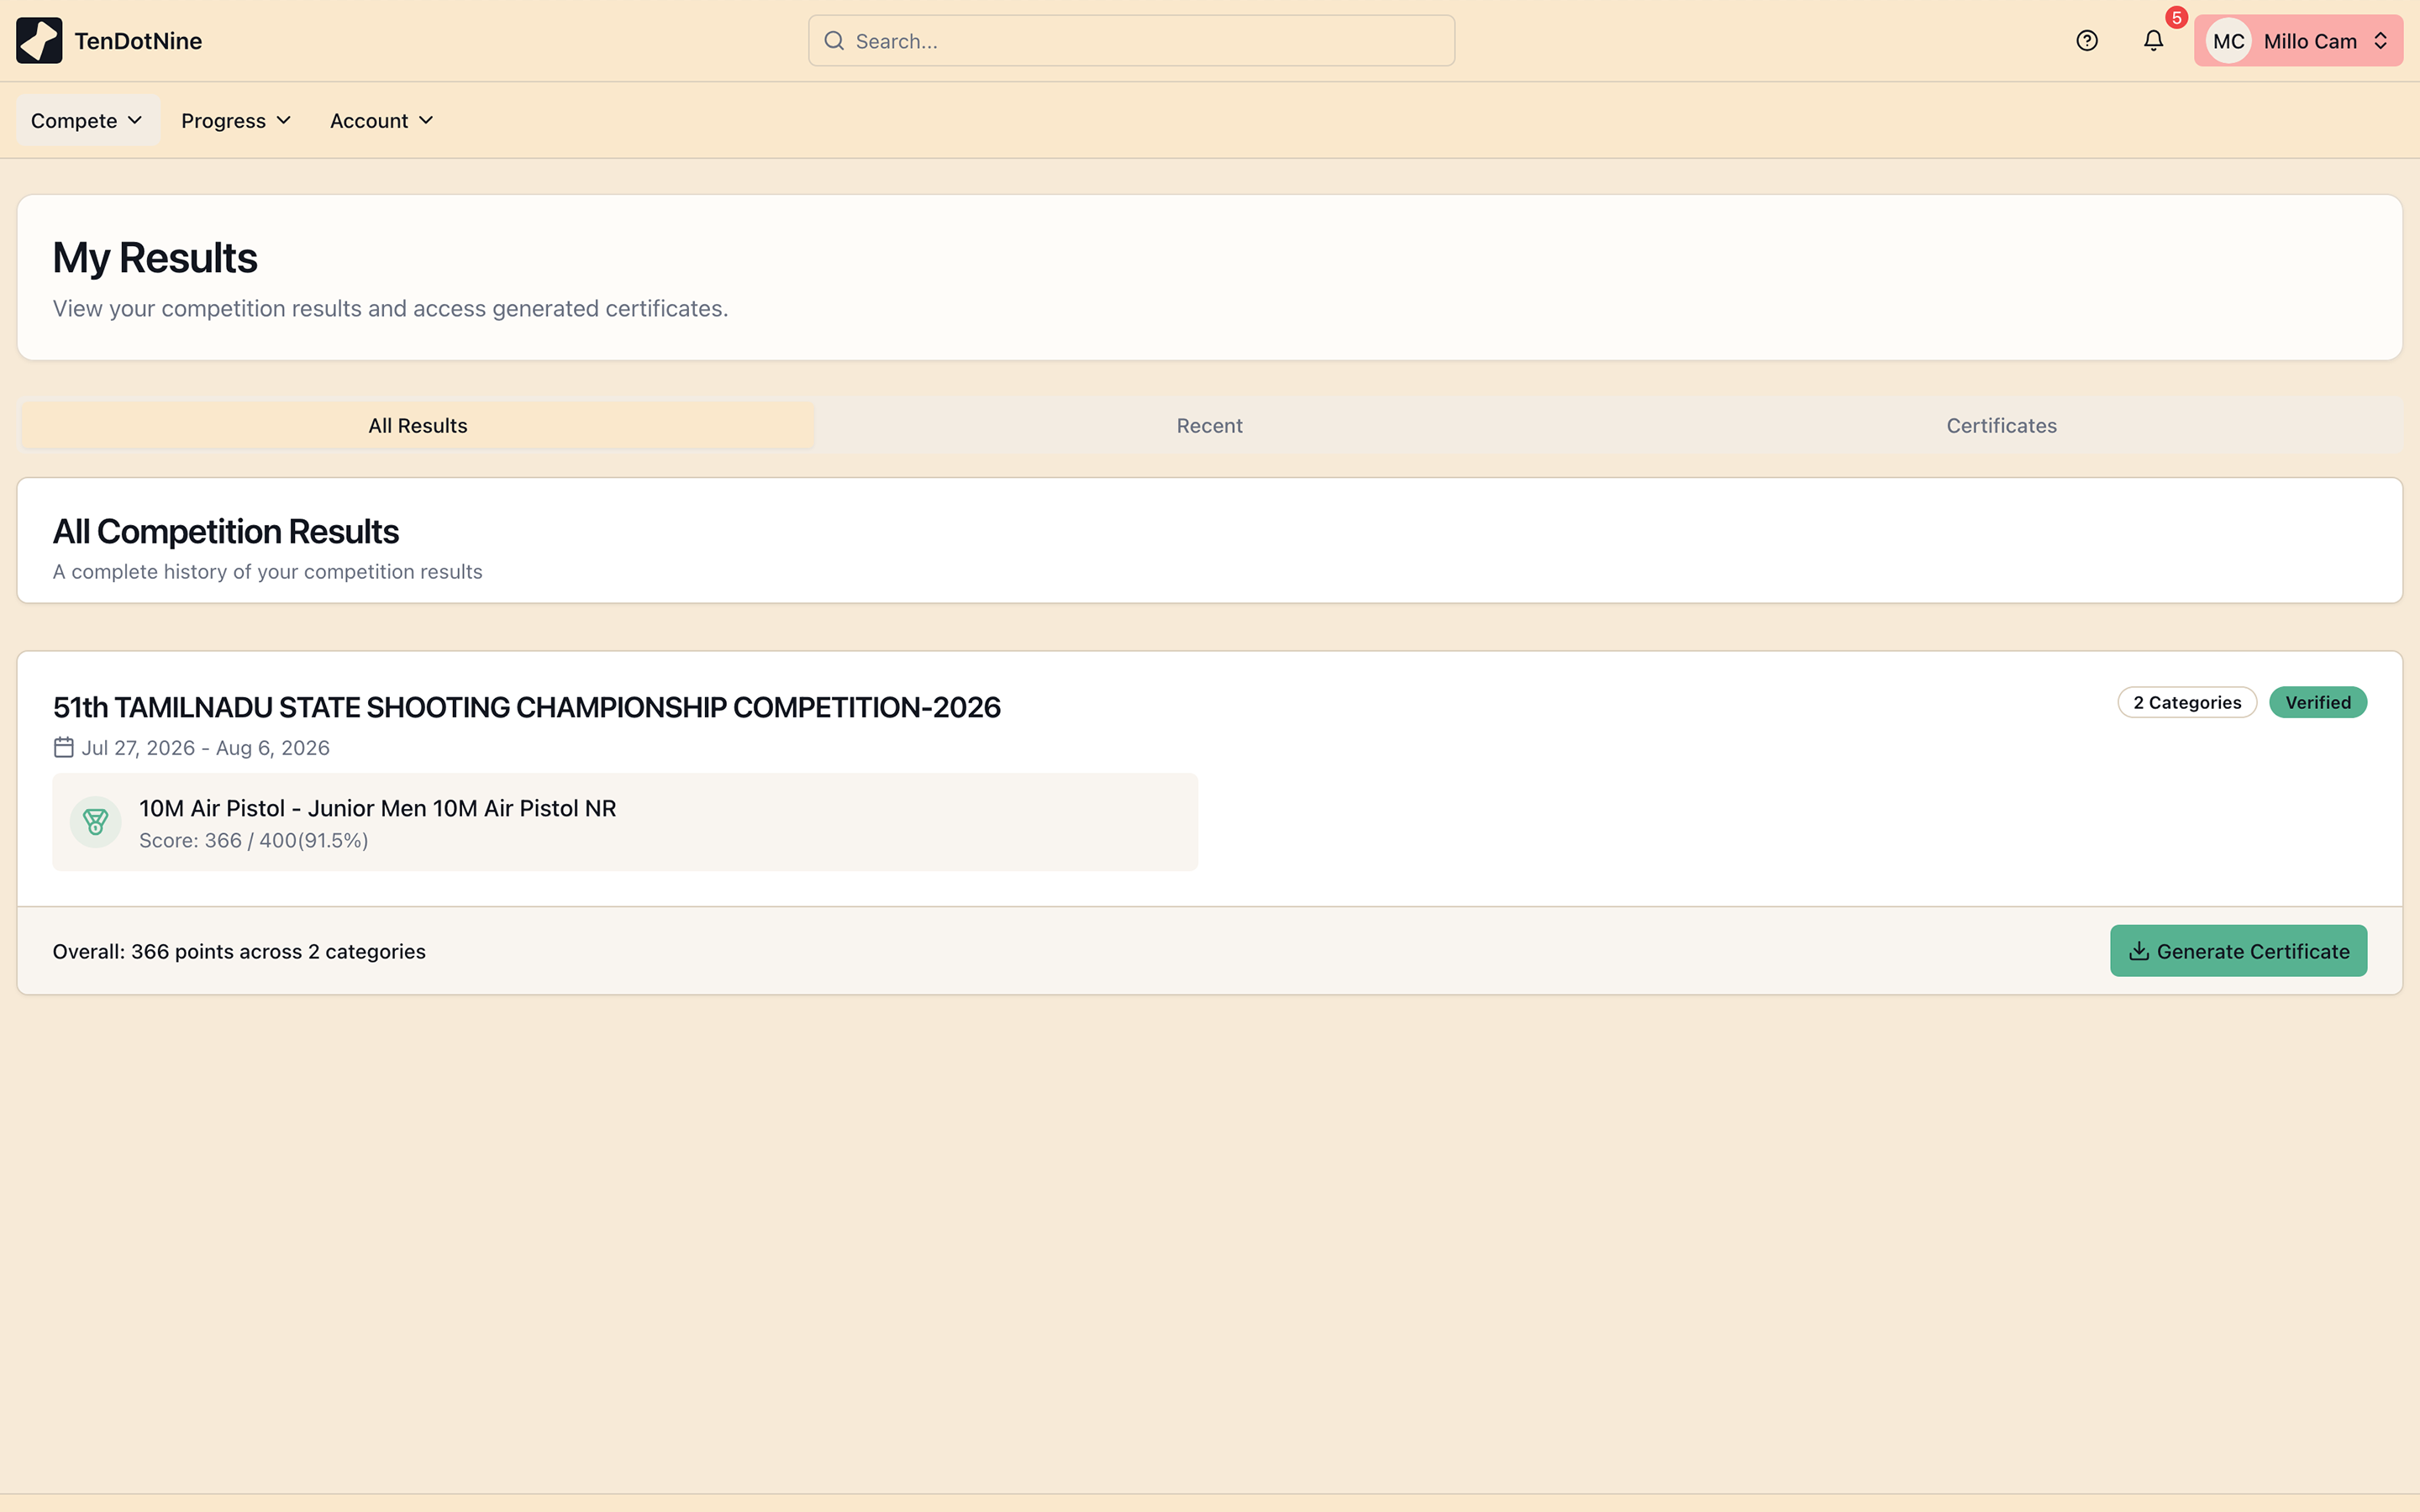Click the Jul 27, 2026 - Aug 6, 2026 date

(206, 748)
